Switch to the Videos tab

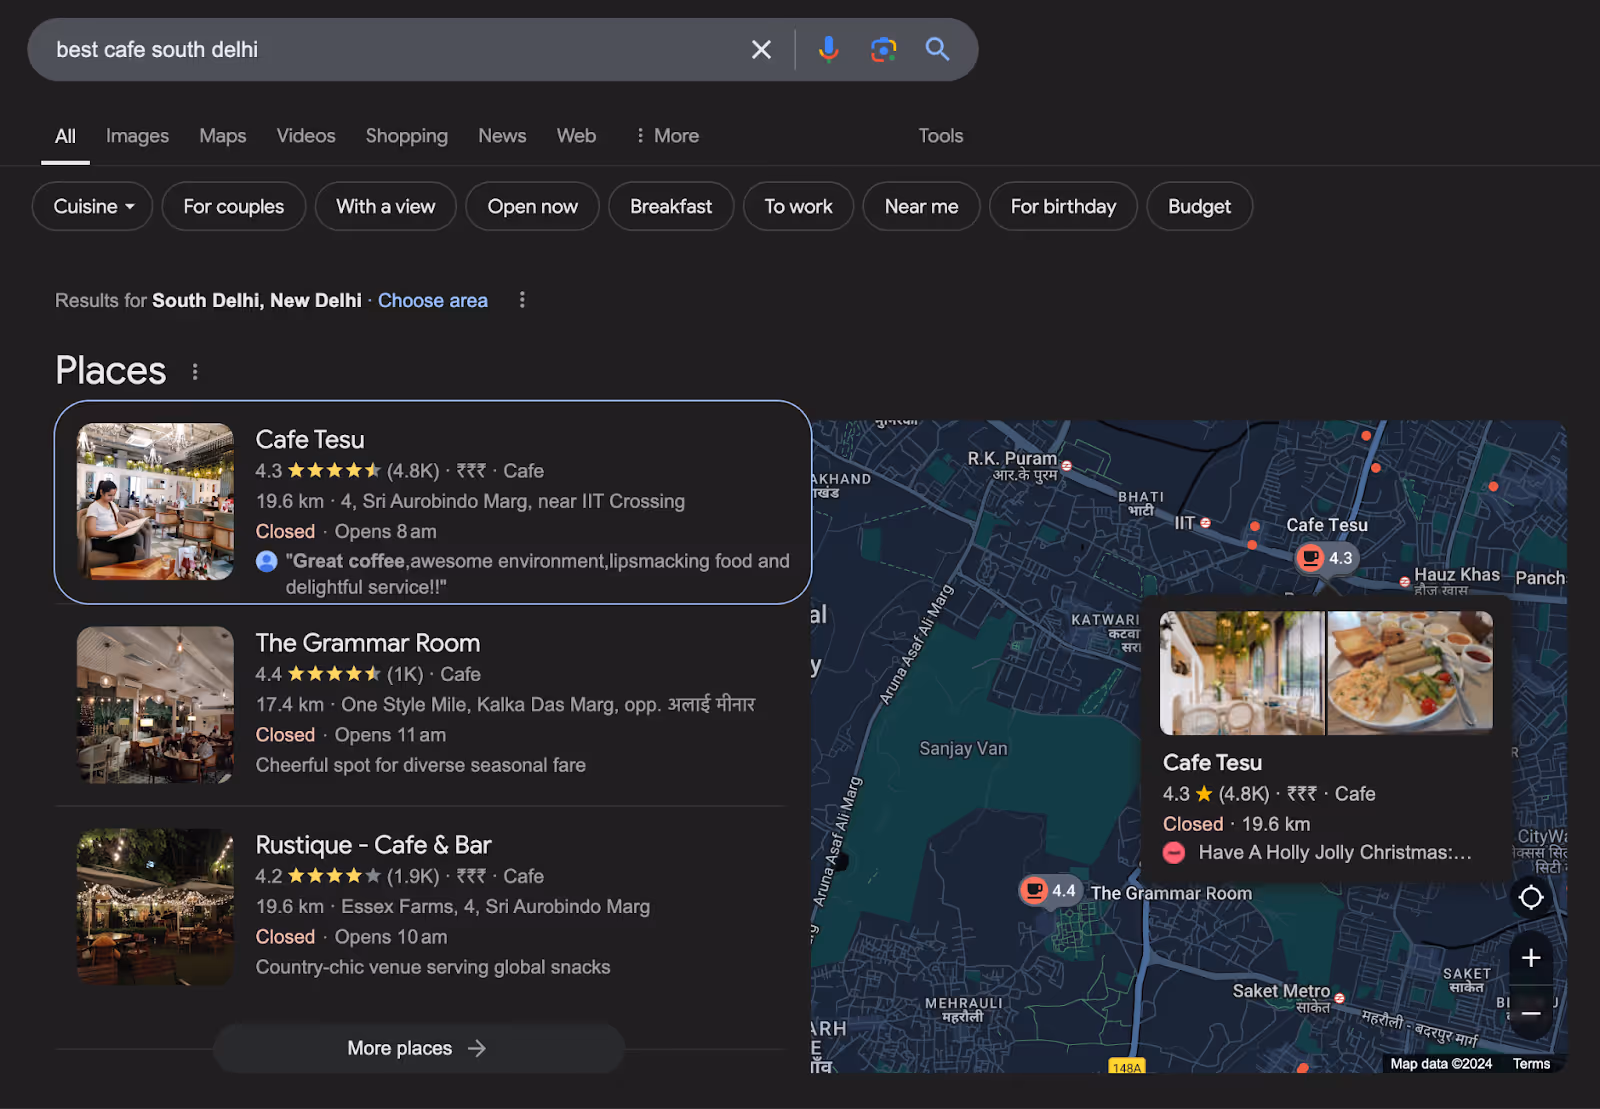click(306, 136)
